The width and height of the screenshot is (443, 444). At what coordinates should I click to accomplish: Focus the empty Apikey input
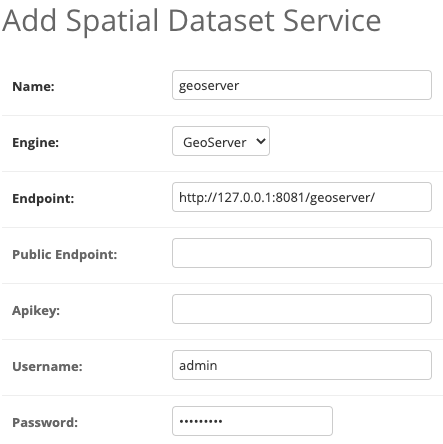[x=302, y=309]
